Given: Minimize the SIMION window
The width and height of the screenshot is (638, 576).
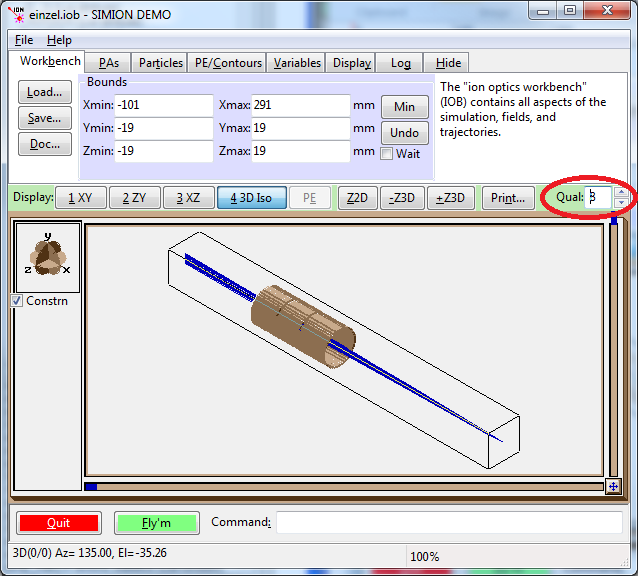Looking at the screenshot, I should coord(543,11).
